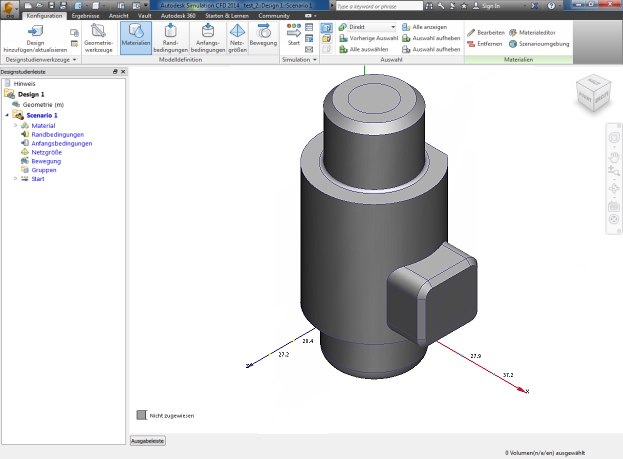The height and width of the screenshot is (459, 623).
Task: Select Hinweis in design study bar
Action: [25, 83]
